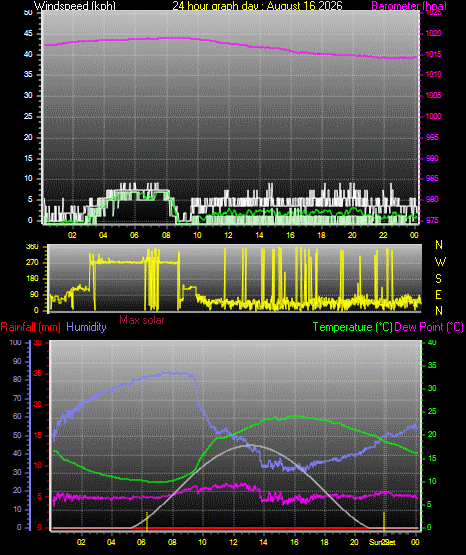Click the SunSet label on bottom time axis
This screenshot has width=466, height=555.
(382, 542)
